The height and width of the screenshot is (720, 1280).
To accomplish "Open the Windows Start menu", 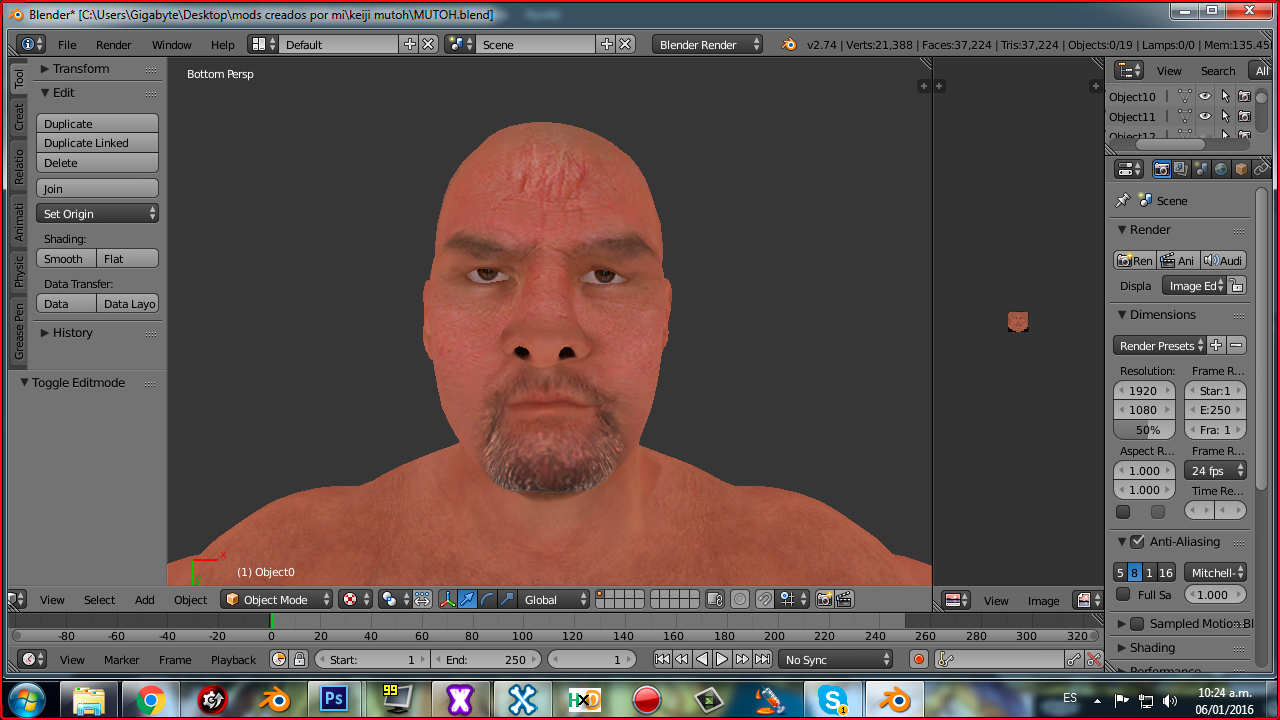I will pyautogui.click(x=27, y=699).
